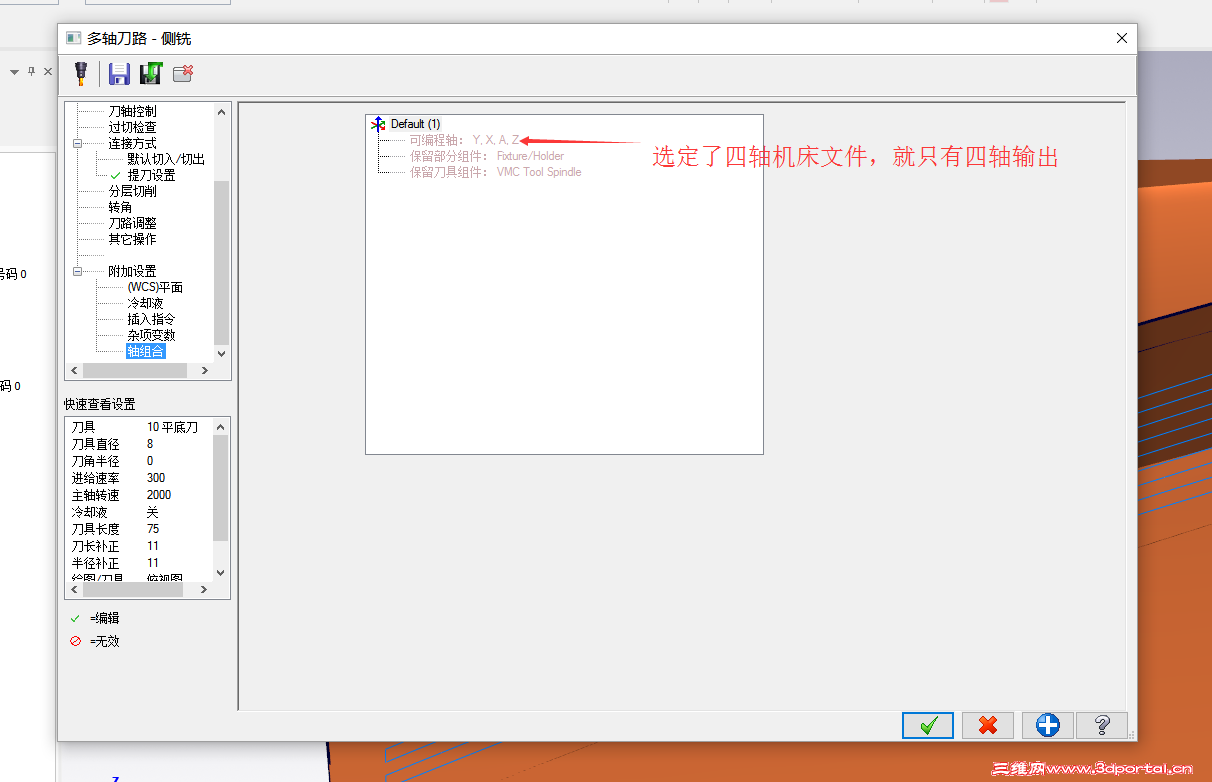
Task: Collapse the 连接方式 tree node
Action: (77, 143)
